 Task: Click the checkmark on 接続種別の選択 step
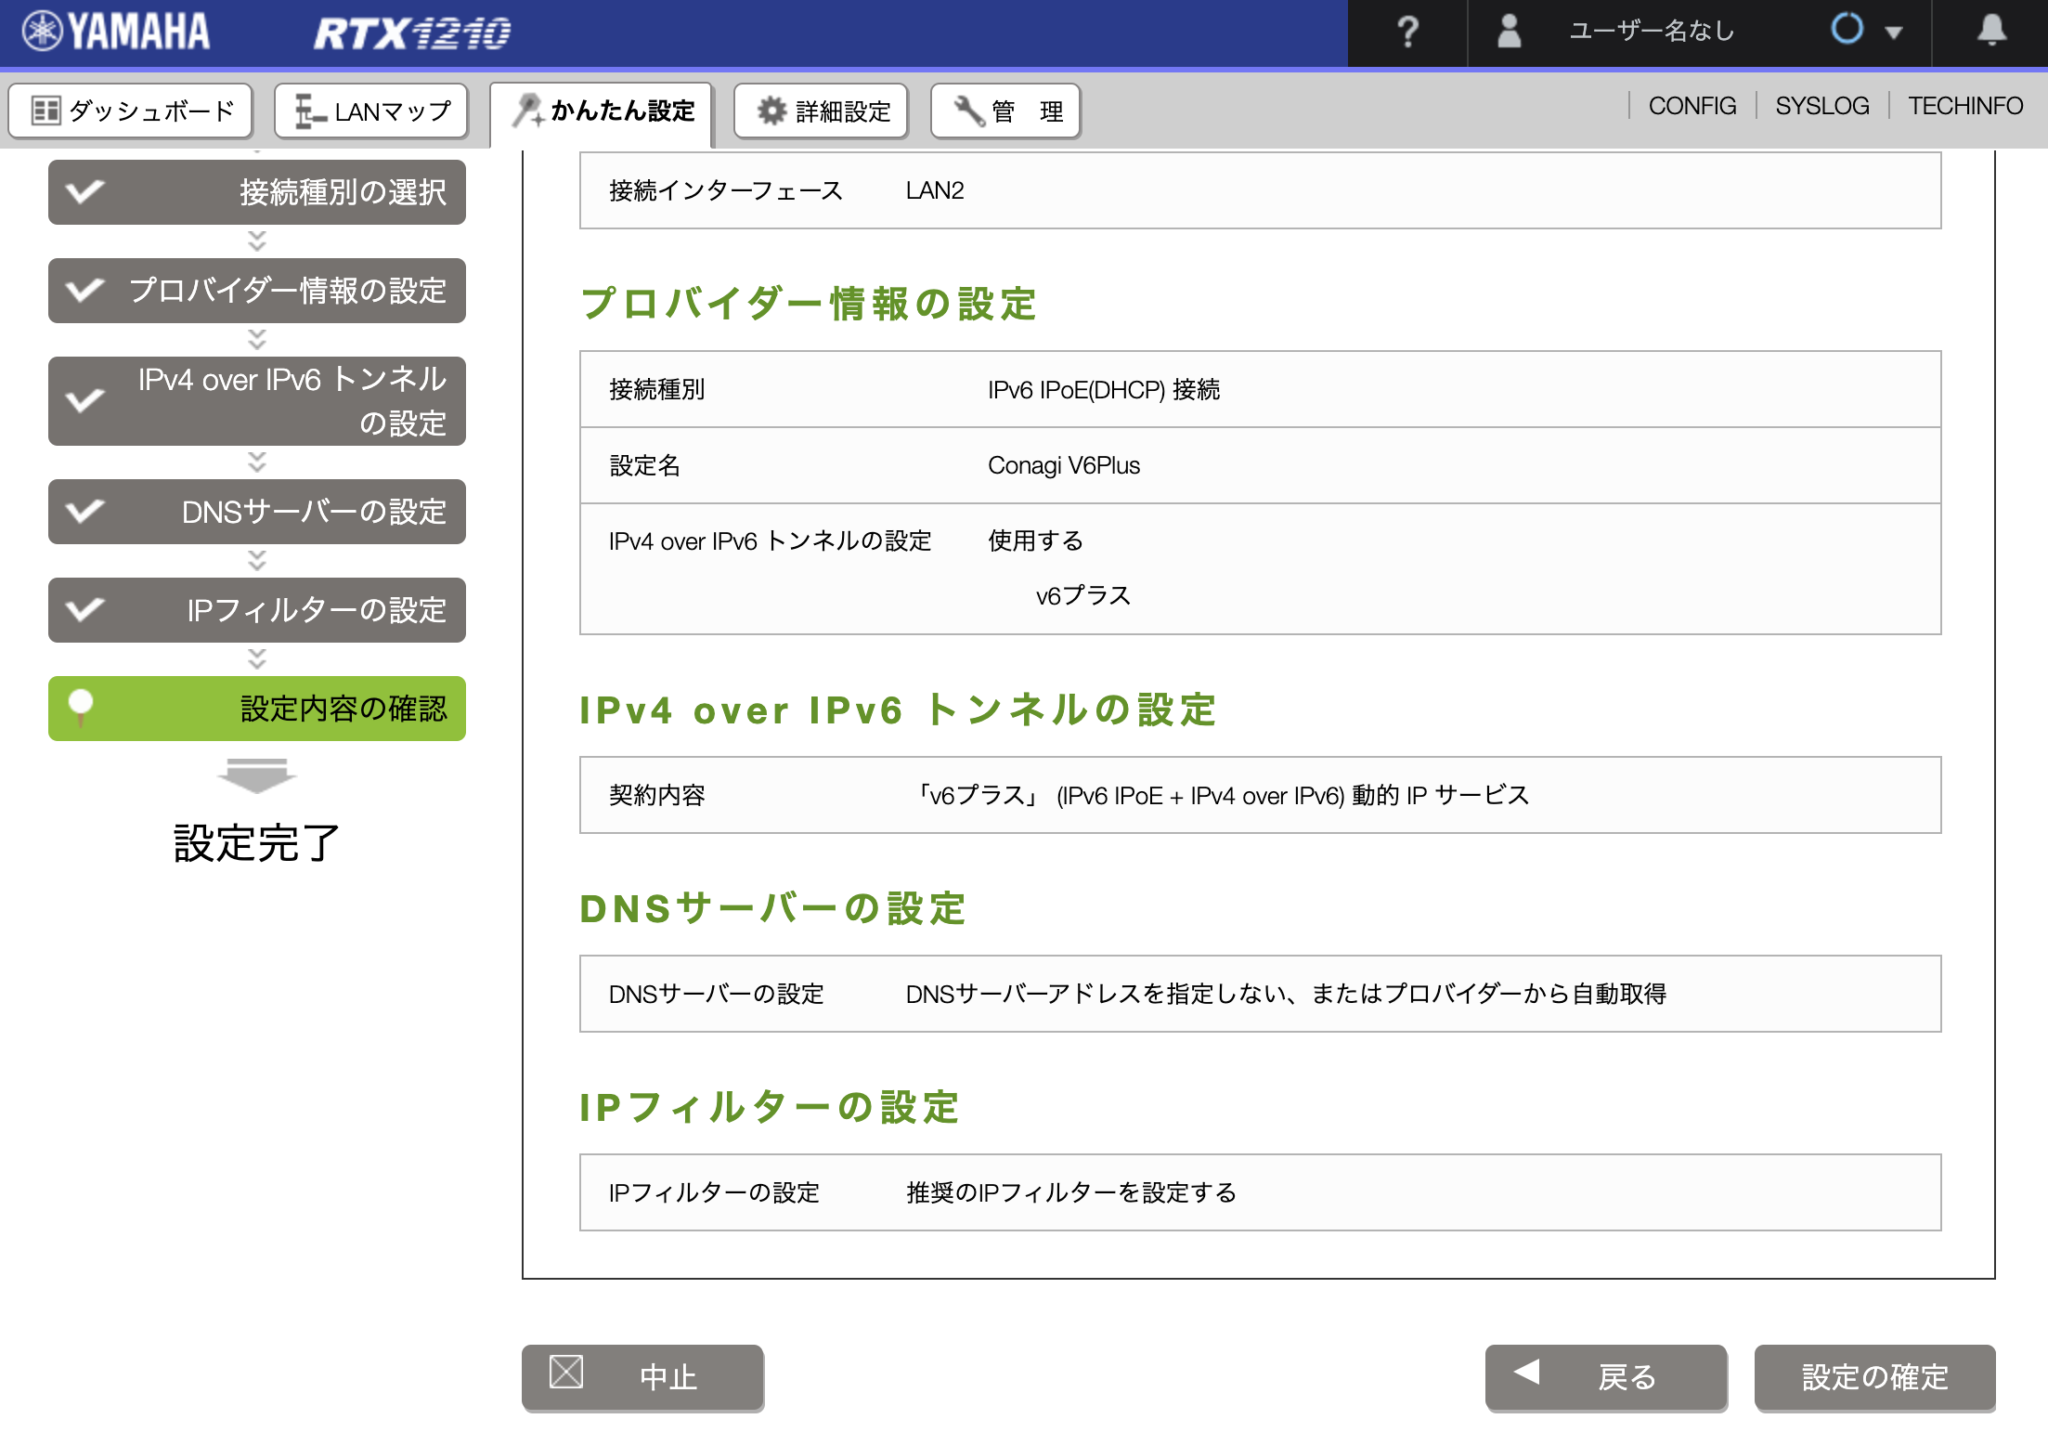tap(83, 192)
